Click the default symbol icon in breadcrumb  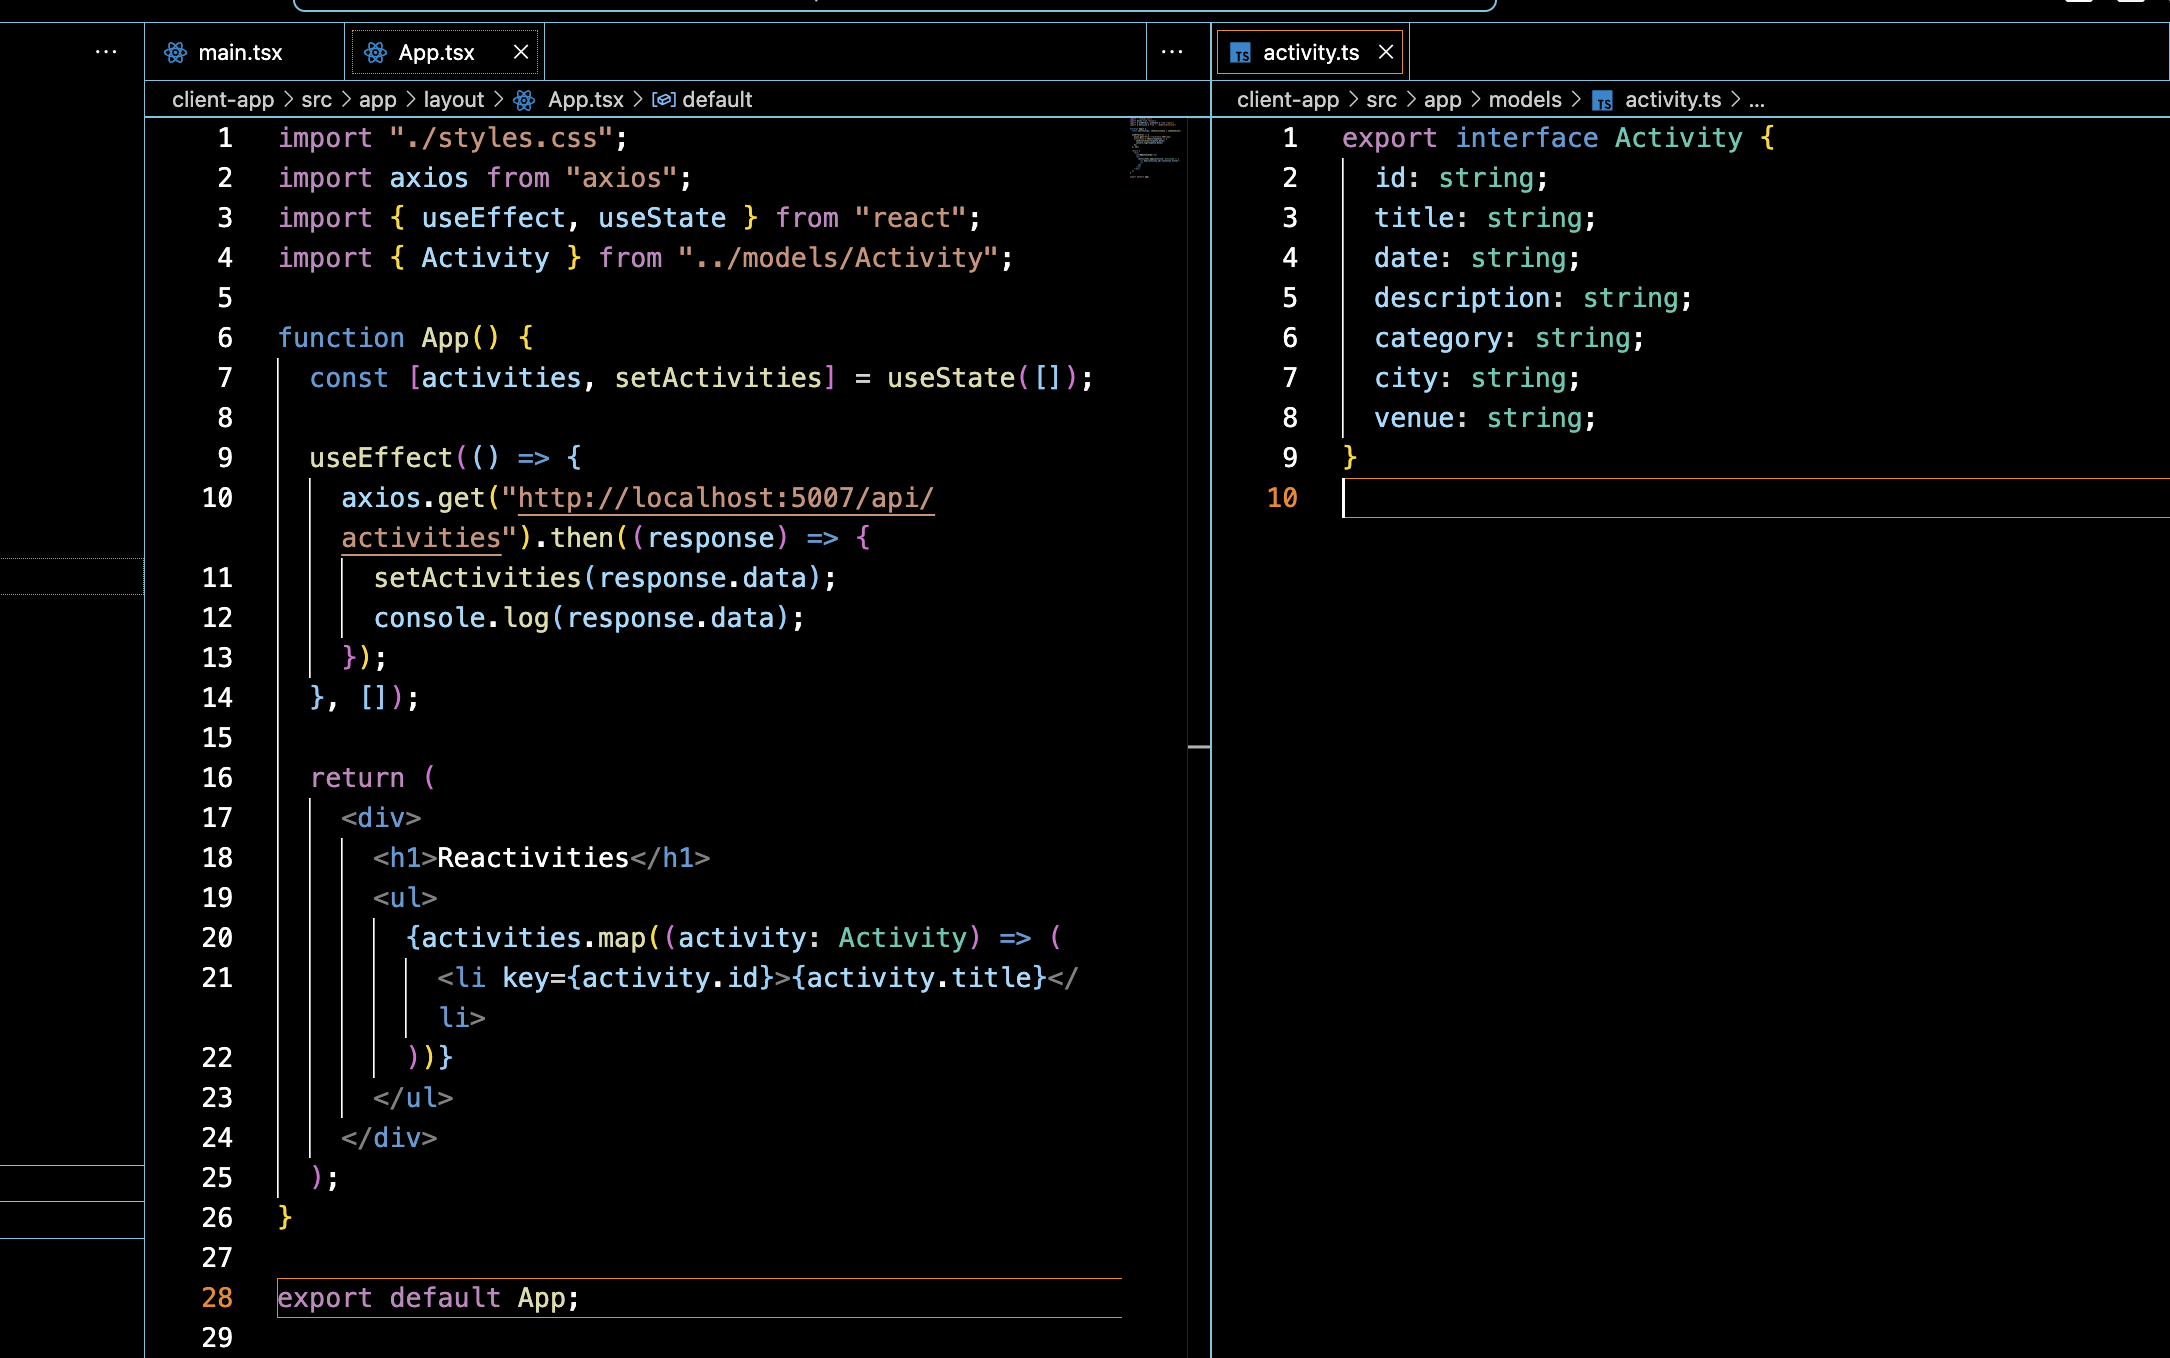[664, 100]
